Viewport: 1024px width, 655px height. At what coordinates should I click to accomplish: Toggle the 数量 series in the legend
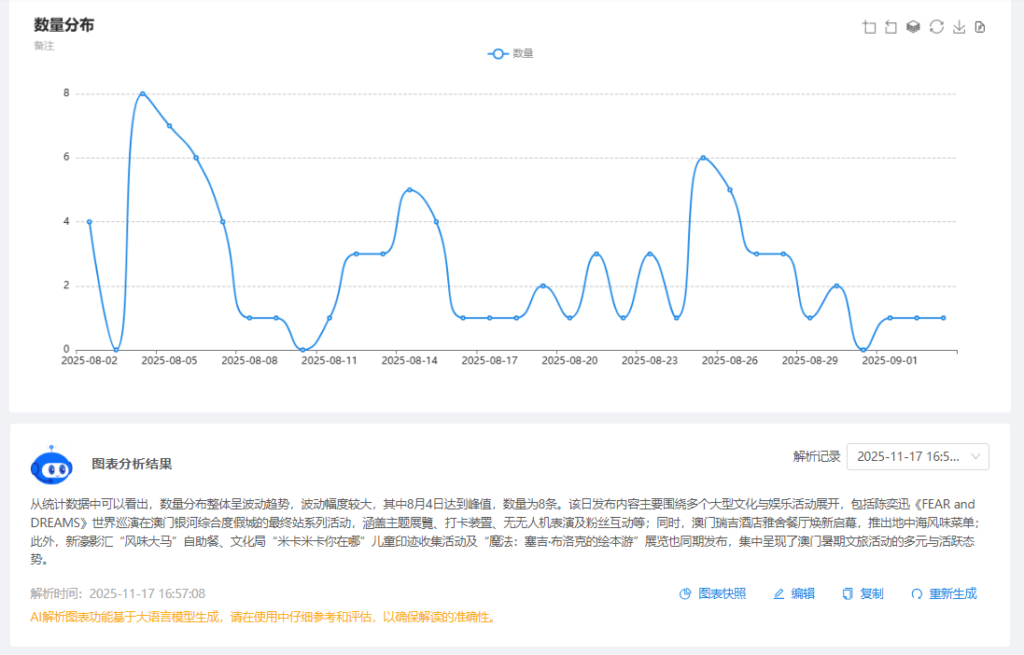pyautogui.click(x=510, y=54)
